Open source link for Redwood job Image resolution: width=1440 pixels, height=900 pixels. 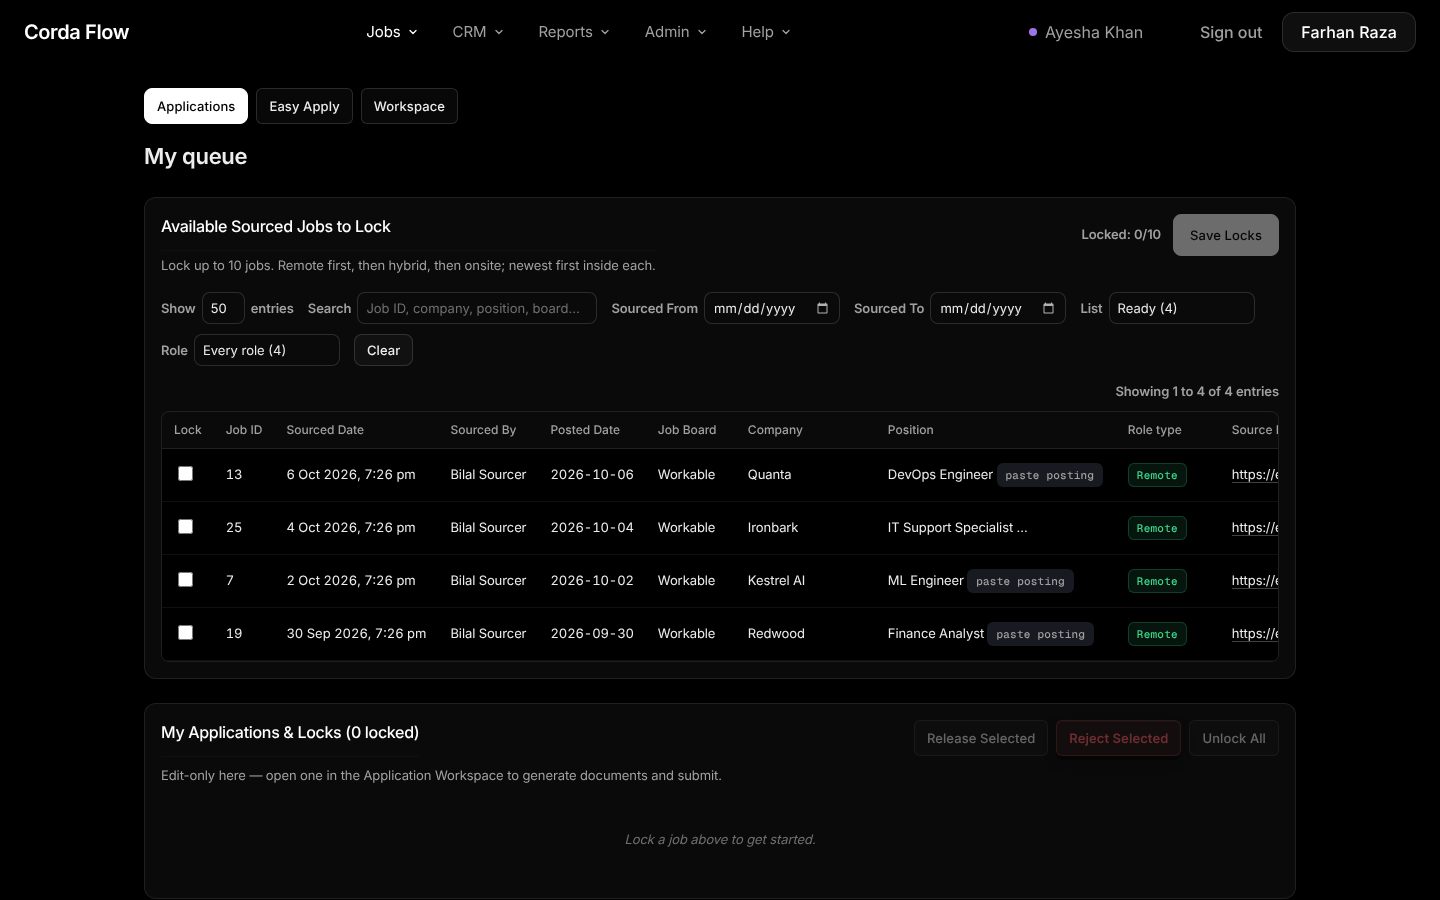pos(1255,633)
